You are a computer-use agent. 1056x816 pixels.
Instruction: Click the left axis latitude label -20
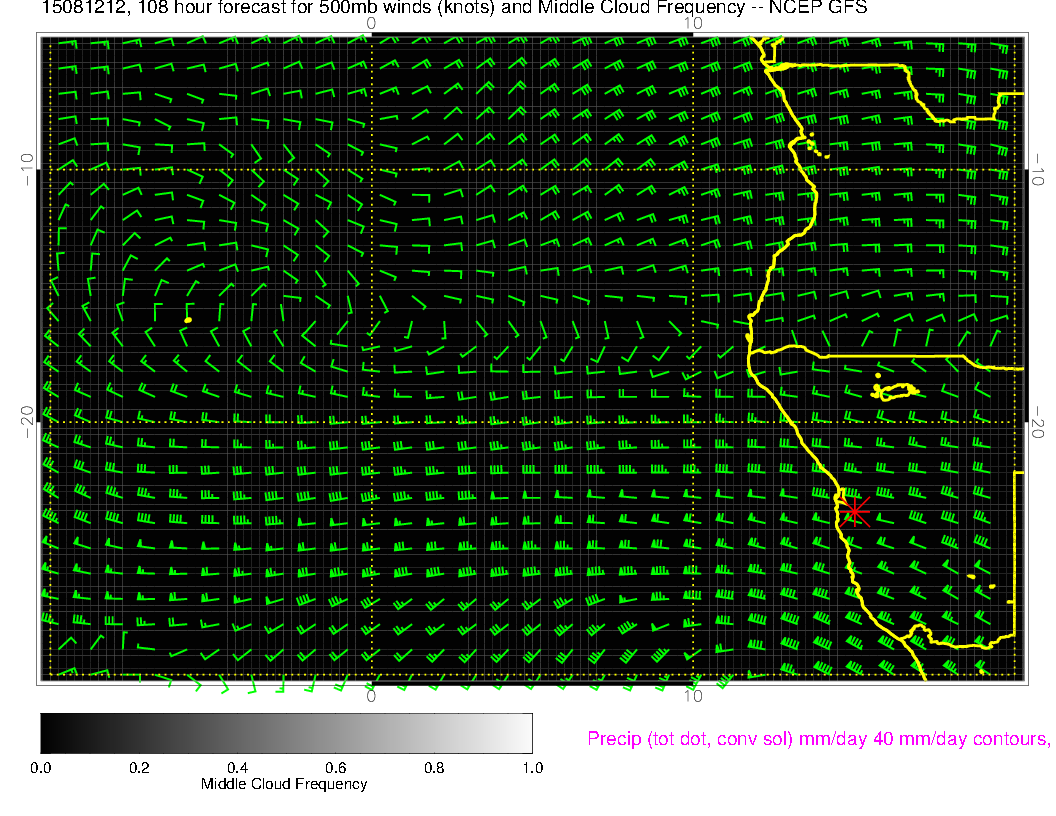[27, 422]
